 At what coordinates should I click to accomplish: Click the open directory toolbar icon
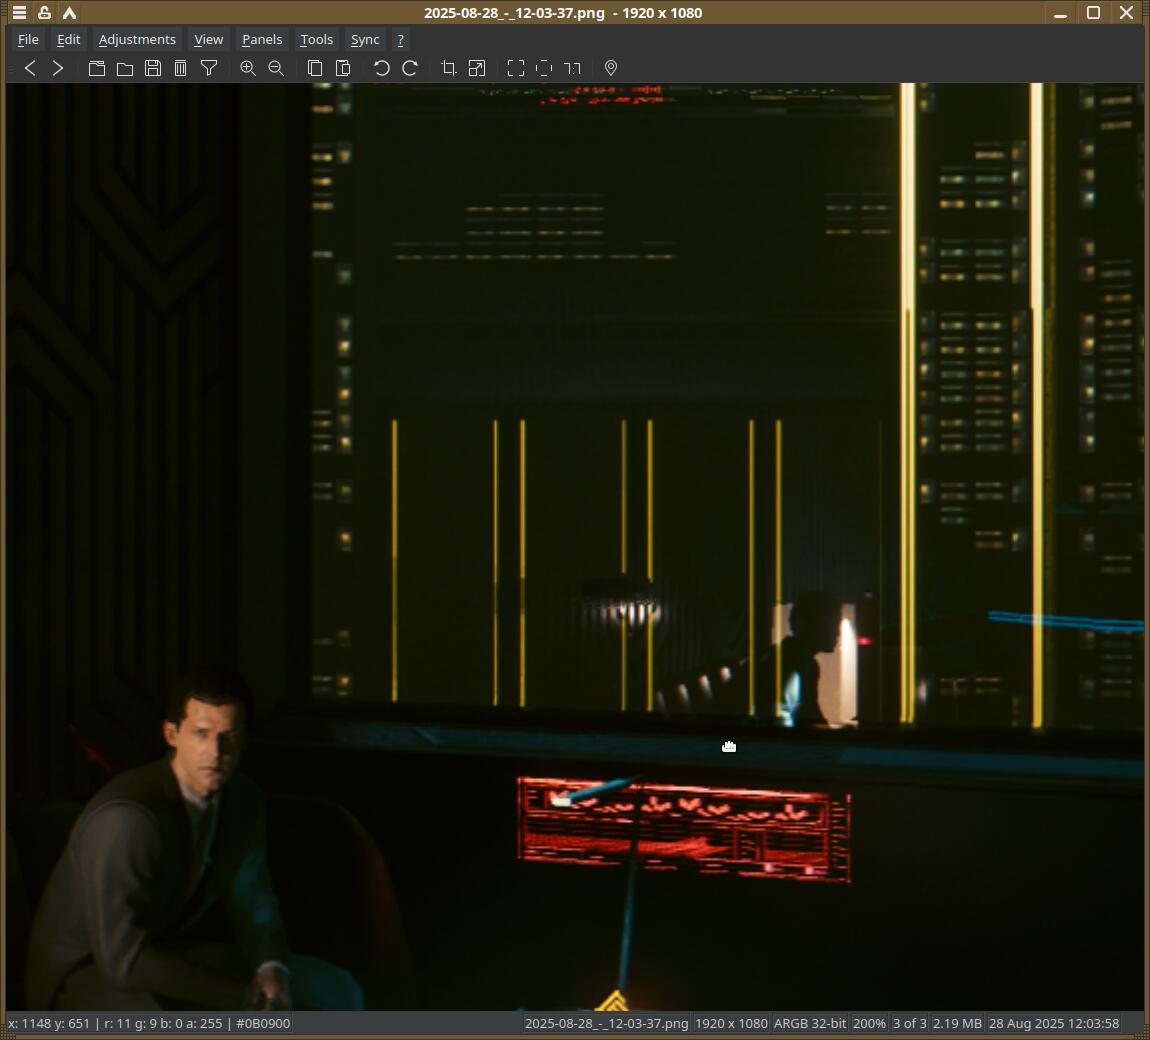coord(97,68)
